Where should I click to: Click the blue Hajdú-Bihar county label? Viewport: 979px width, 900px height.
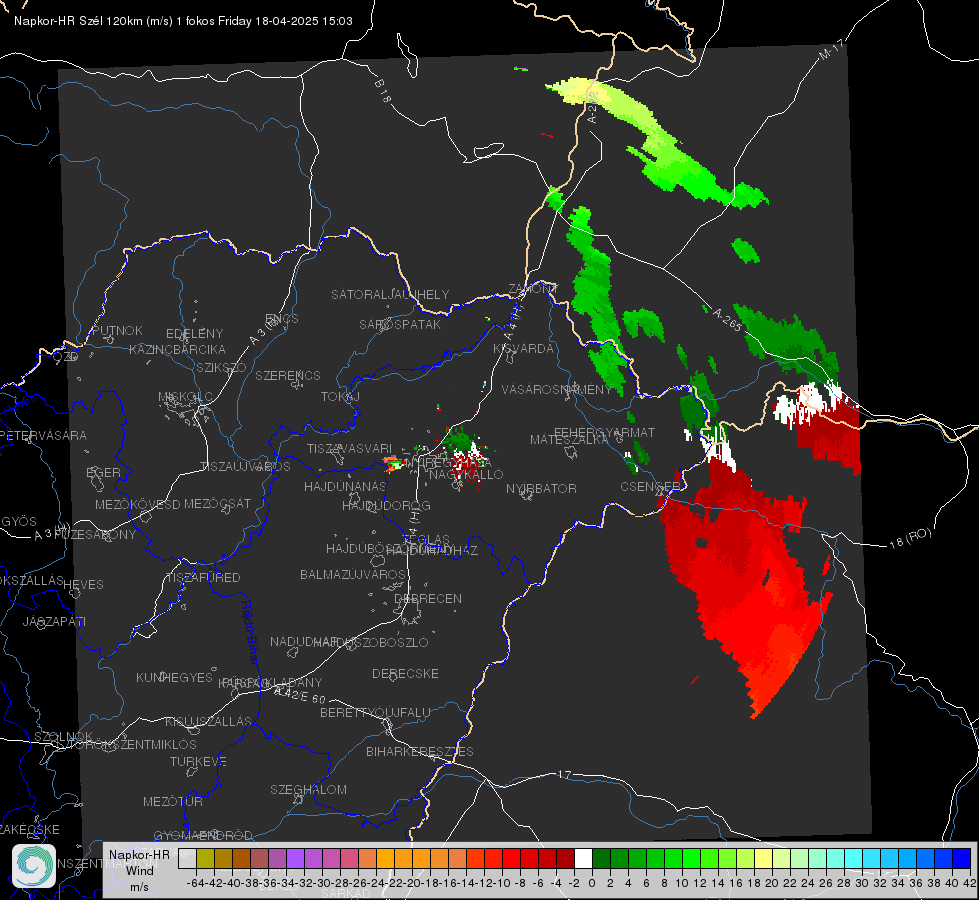click(x=250, y=632)
